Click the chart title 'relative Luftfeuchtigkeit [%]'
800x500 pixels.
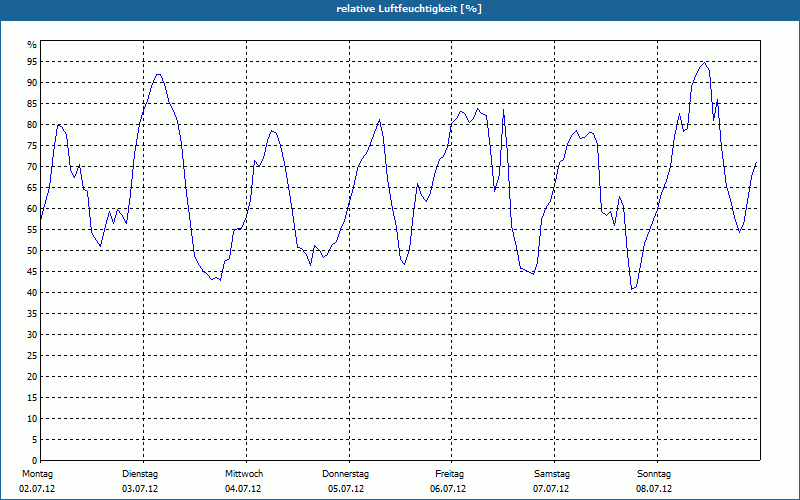pyautogui.click(x=409, y=9)
